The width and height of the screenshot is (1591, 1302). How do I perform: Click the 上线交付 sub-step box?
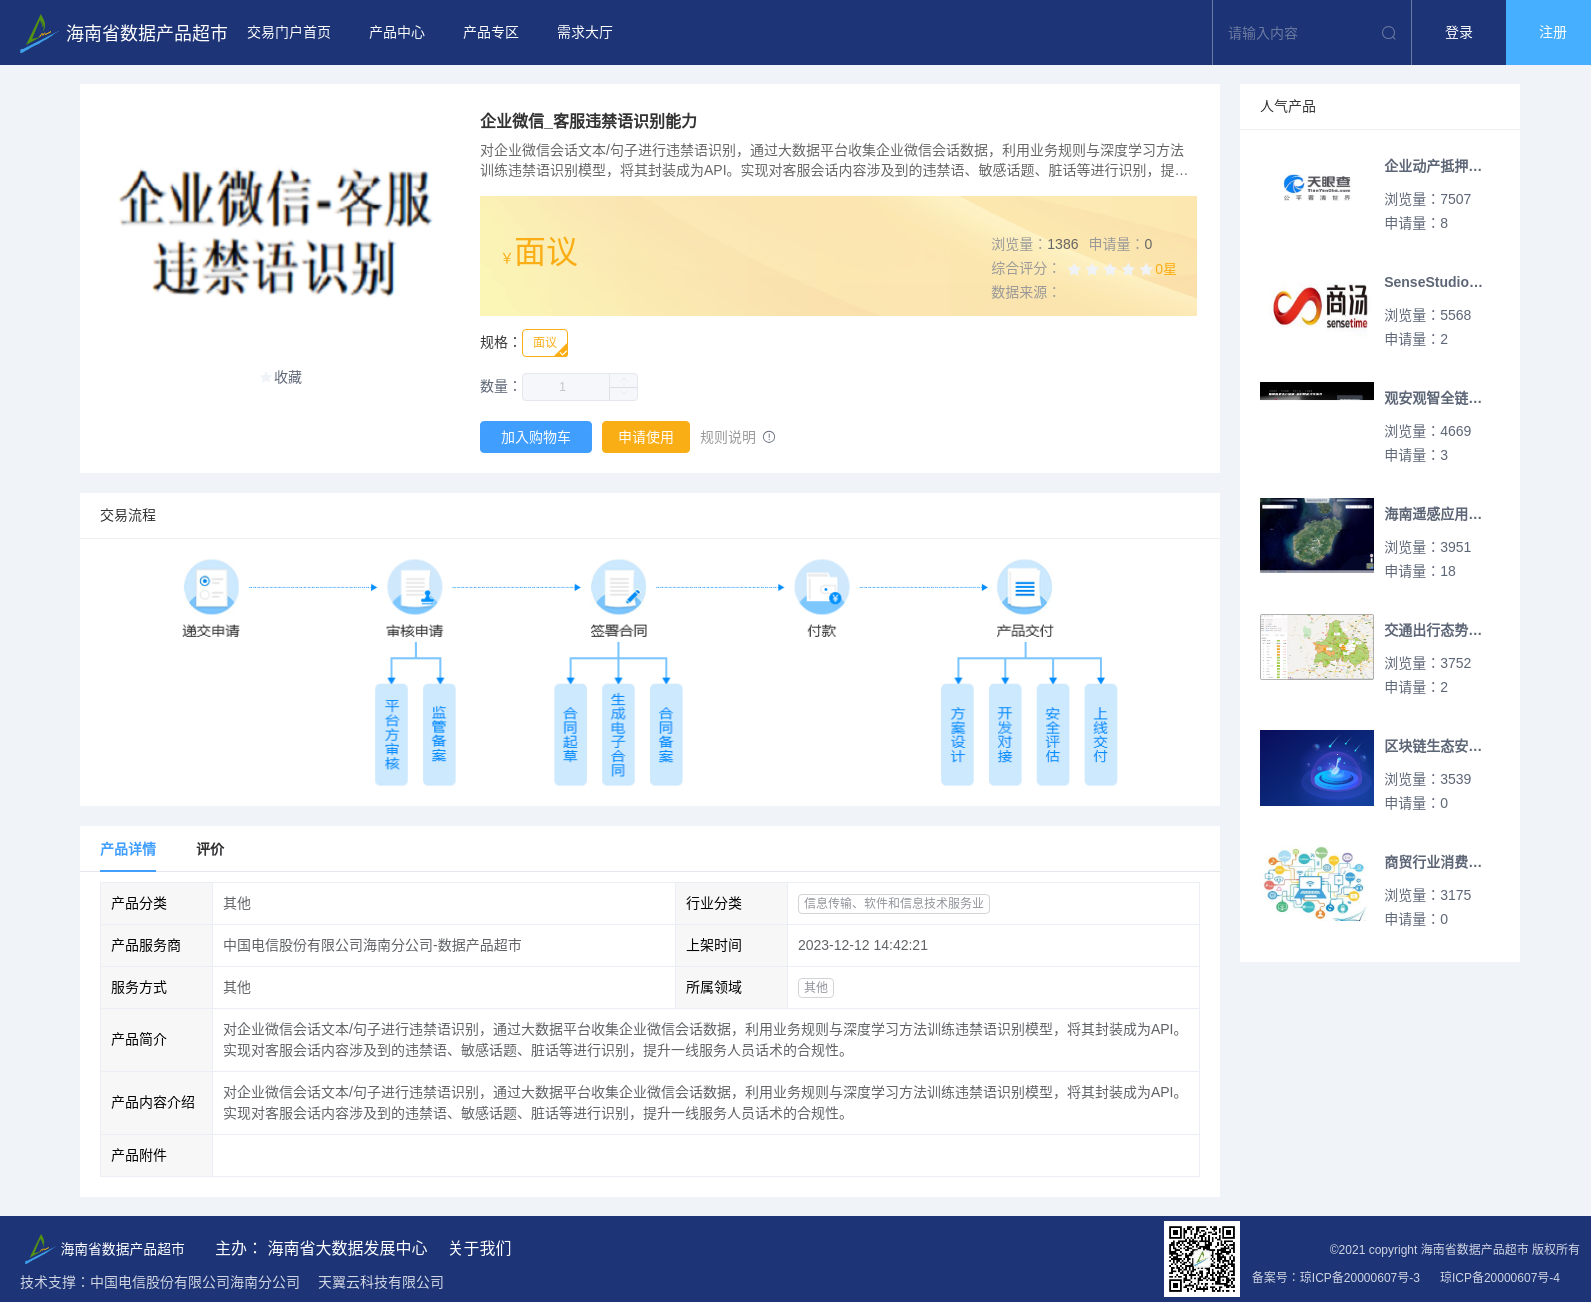pos(1101,734)
